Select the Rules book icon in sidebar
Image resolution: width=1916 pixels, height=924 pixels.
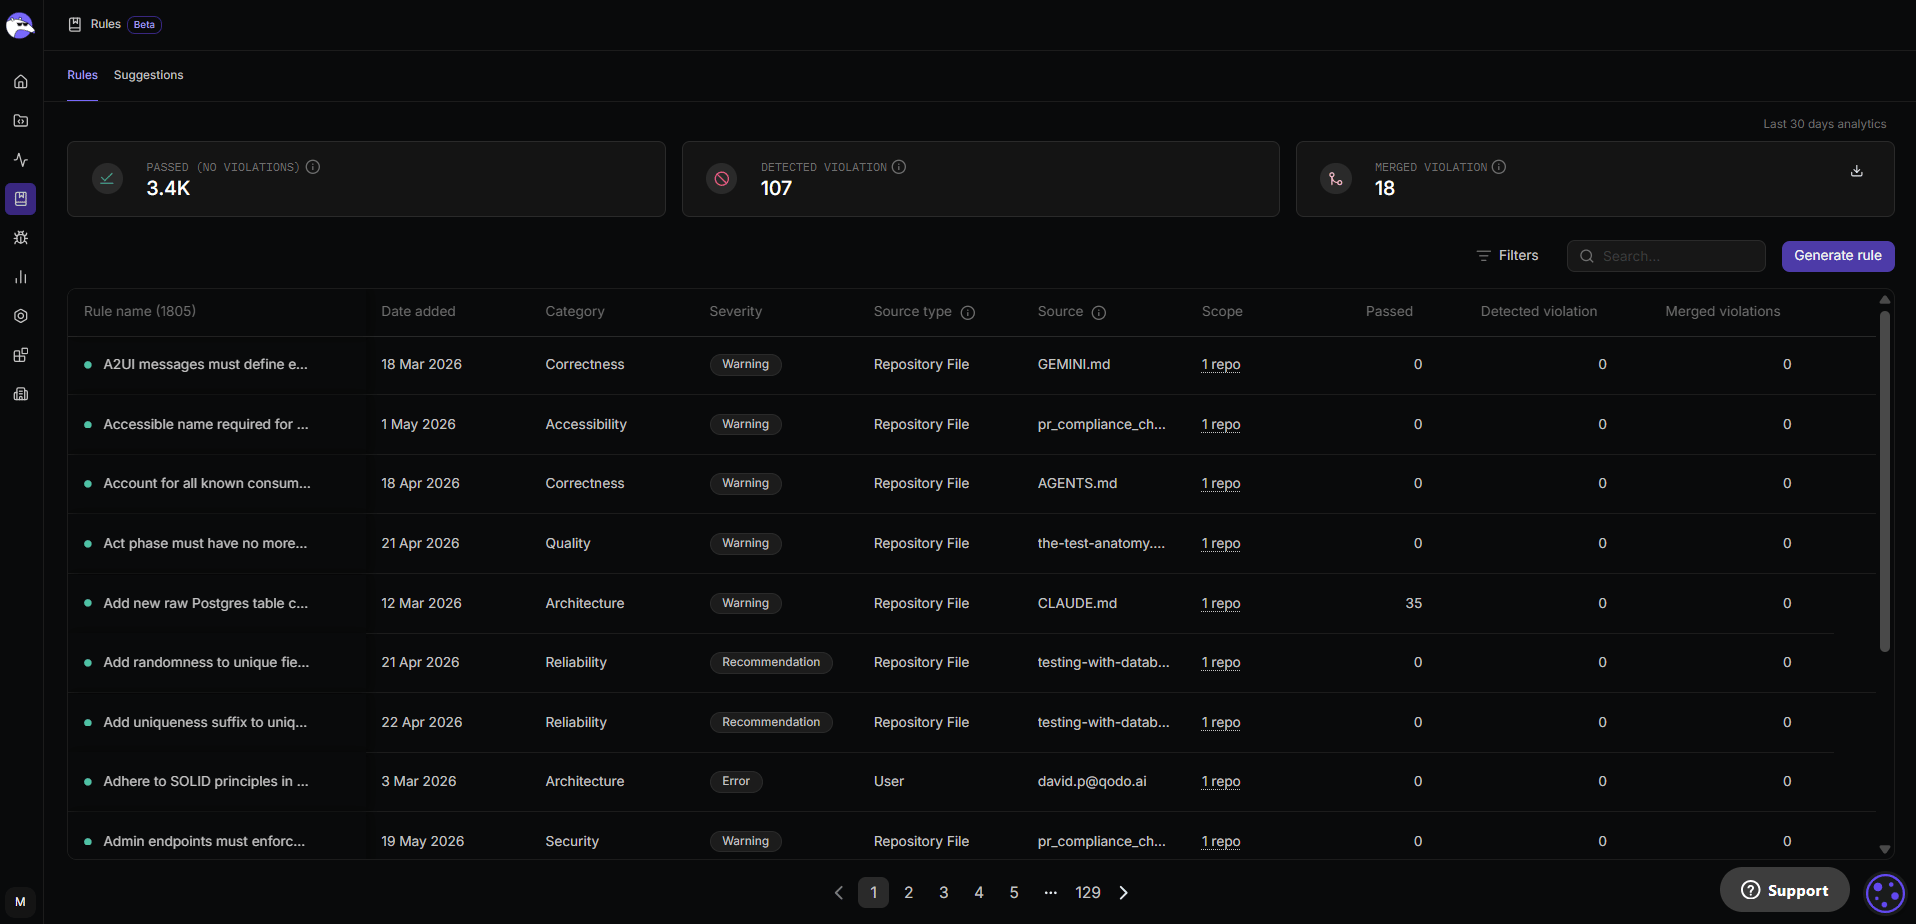[20, 199]
